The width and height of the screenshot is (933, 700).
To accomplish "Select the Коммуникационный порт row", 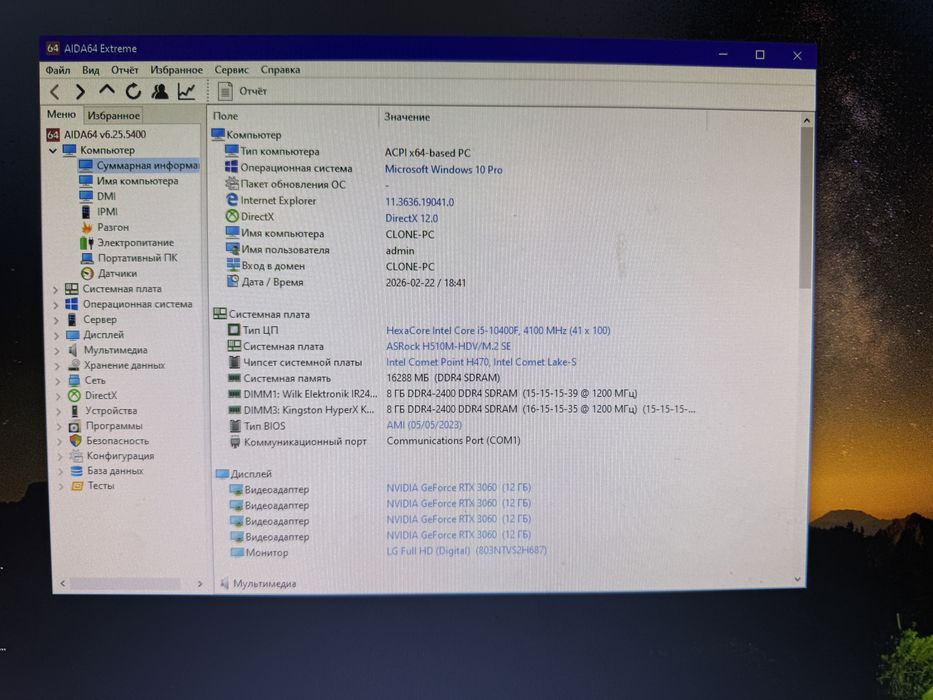I will click(458, 441).
